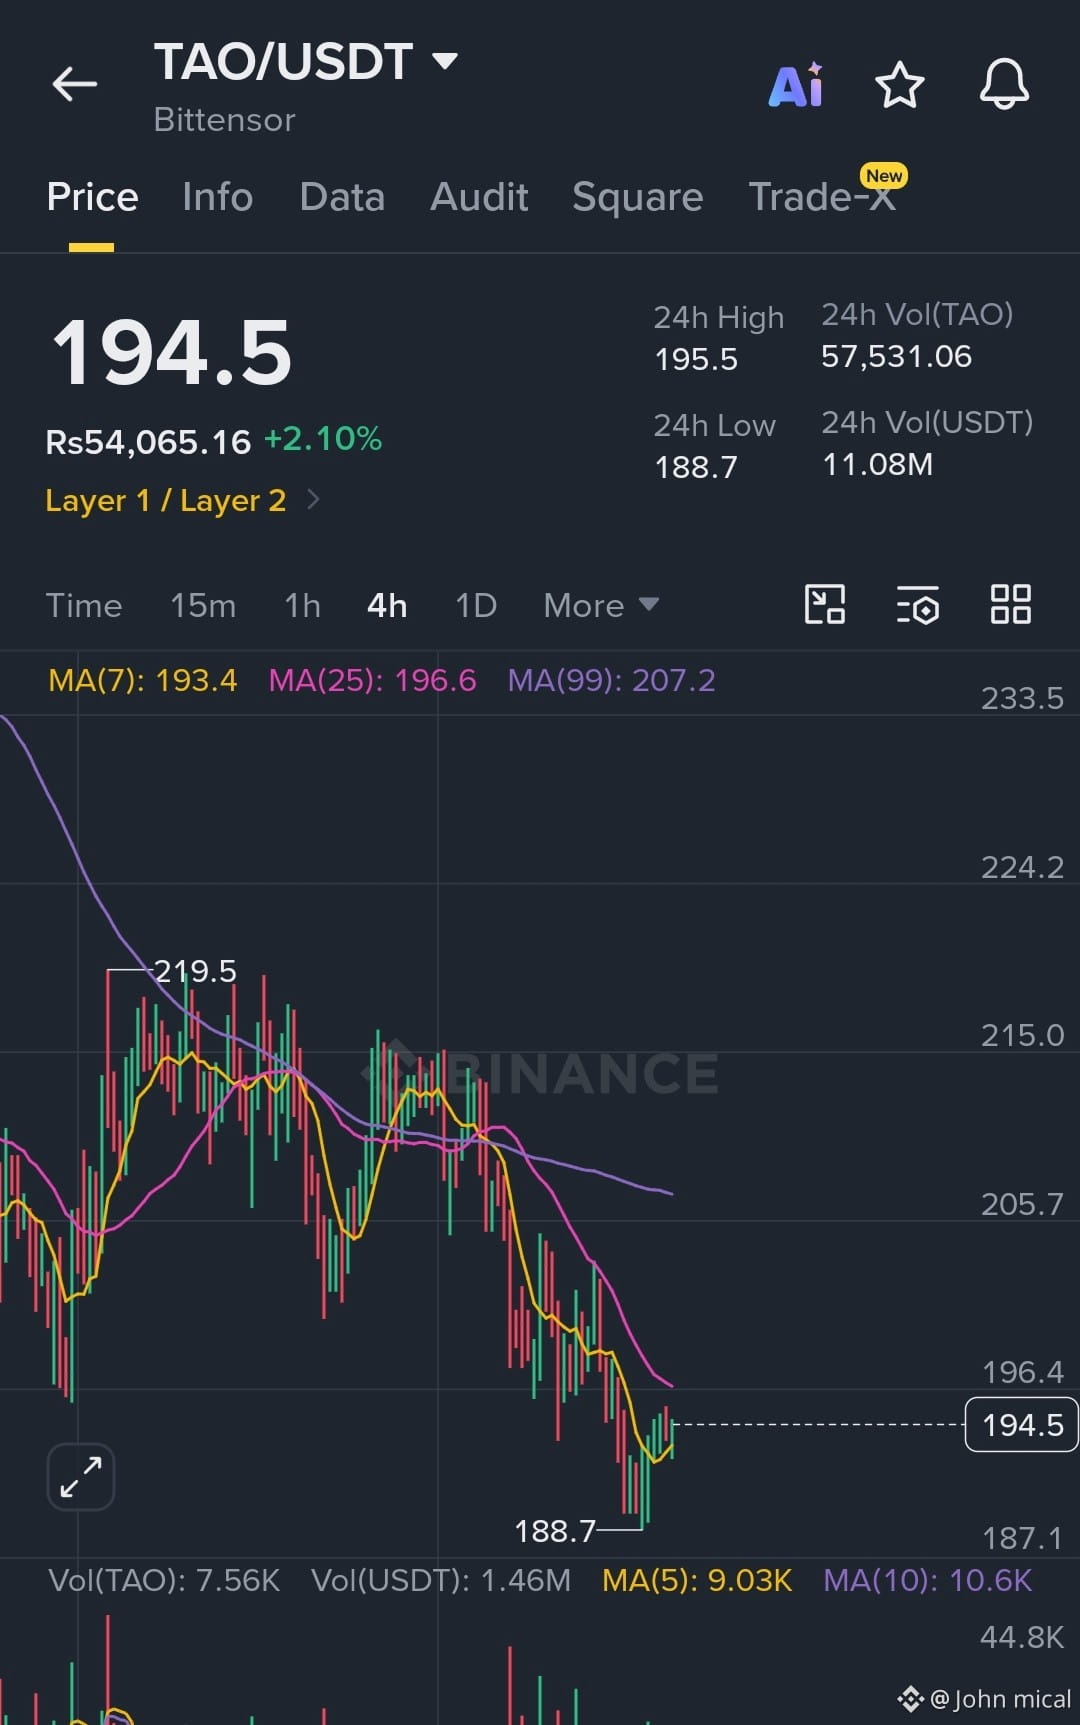Switch to the Audit tab
Viewport: 1080px width, 1725px height.
(x=479, y=197)
